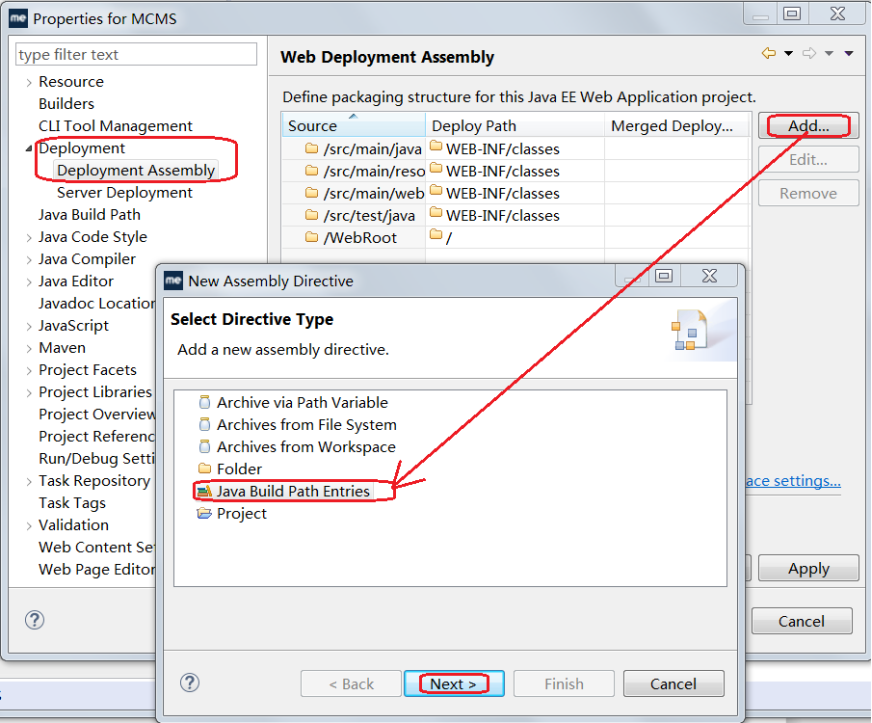The height and width of the screenshot is (723, 872).
Task: Open back history dropdown arrow
Action: (789, 53)
